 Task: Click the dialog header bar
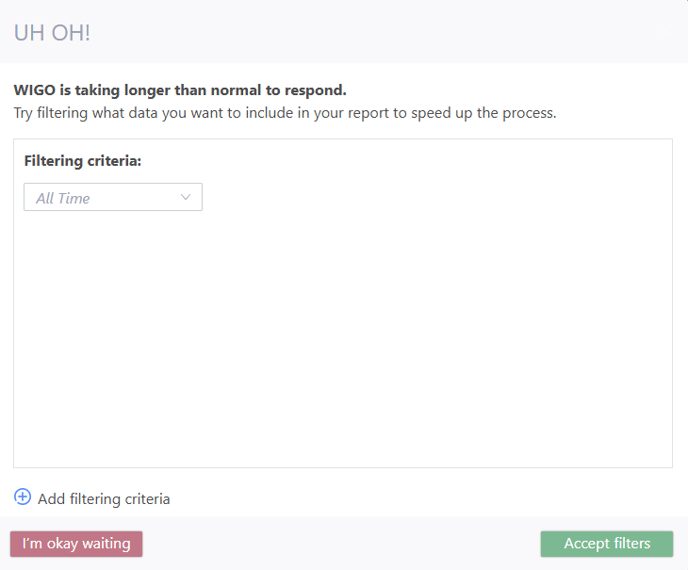(344, 32)
